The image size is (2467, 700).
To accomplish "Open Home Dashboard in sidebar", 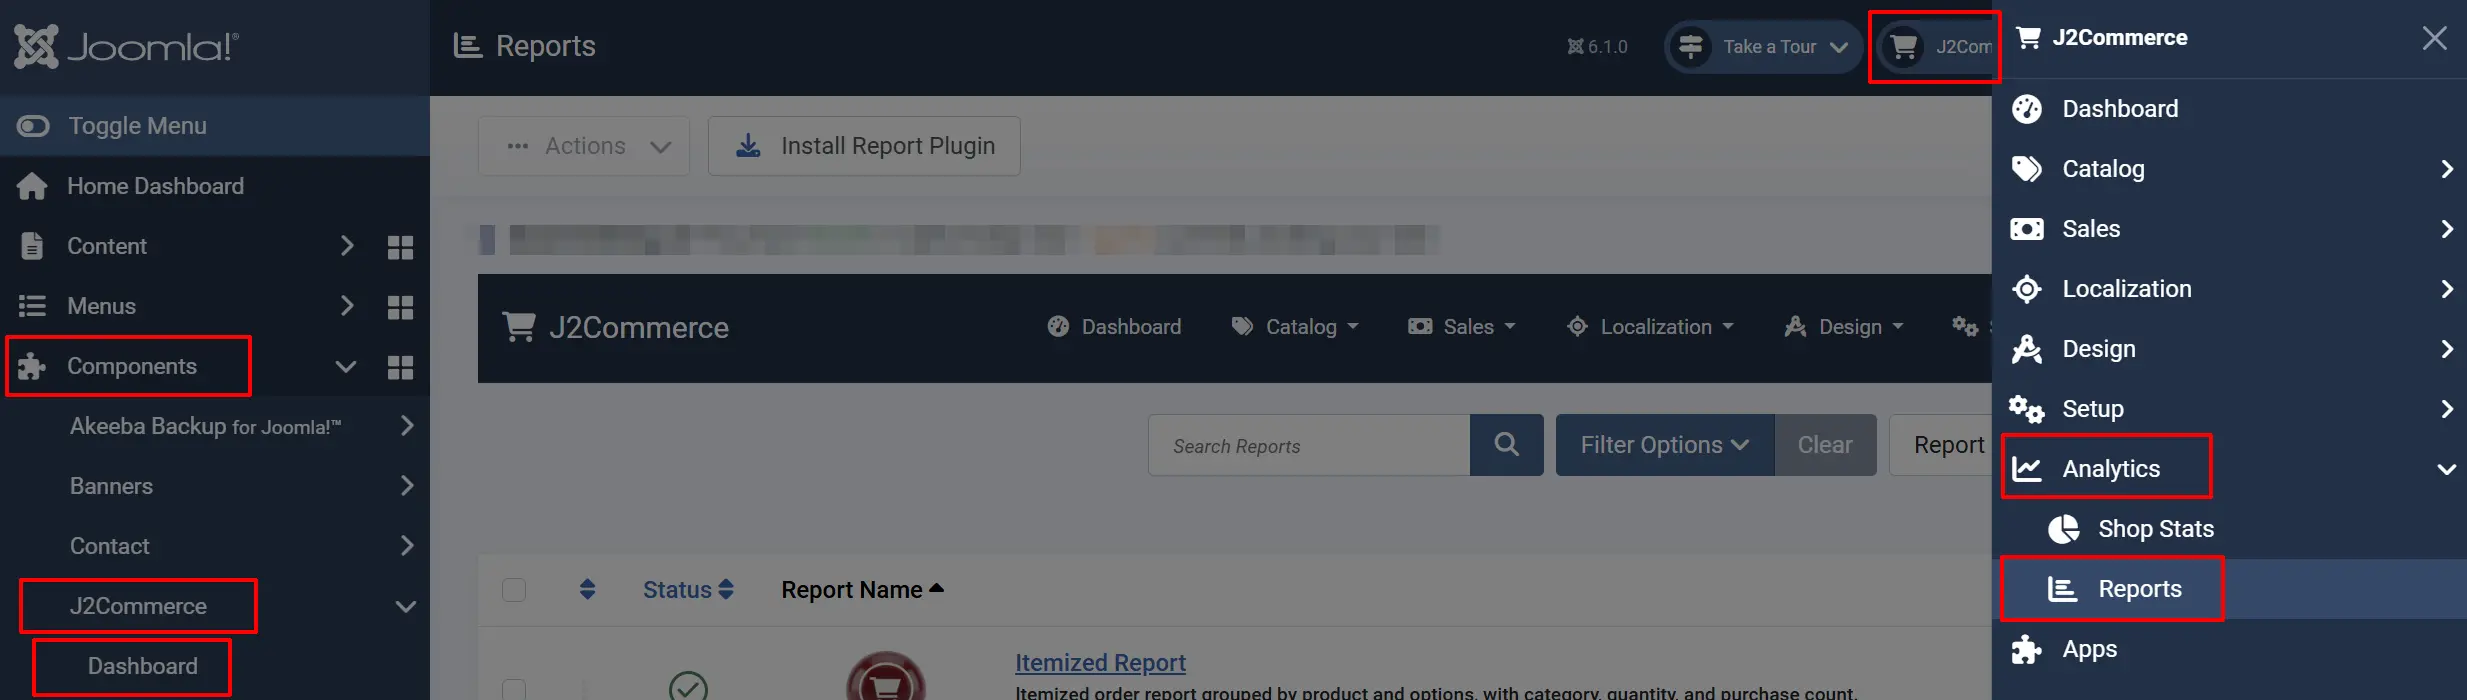I will [155, 186].
